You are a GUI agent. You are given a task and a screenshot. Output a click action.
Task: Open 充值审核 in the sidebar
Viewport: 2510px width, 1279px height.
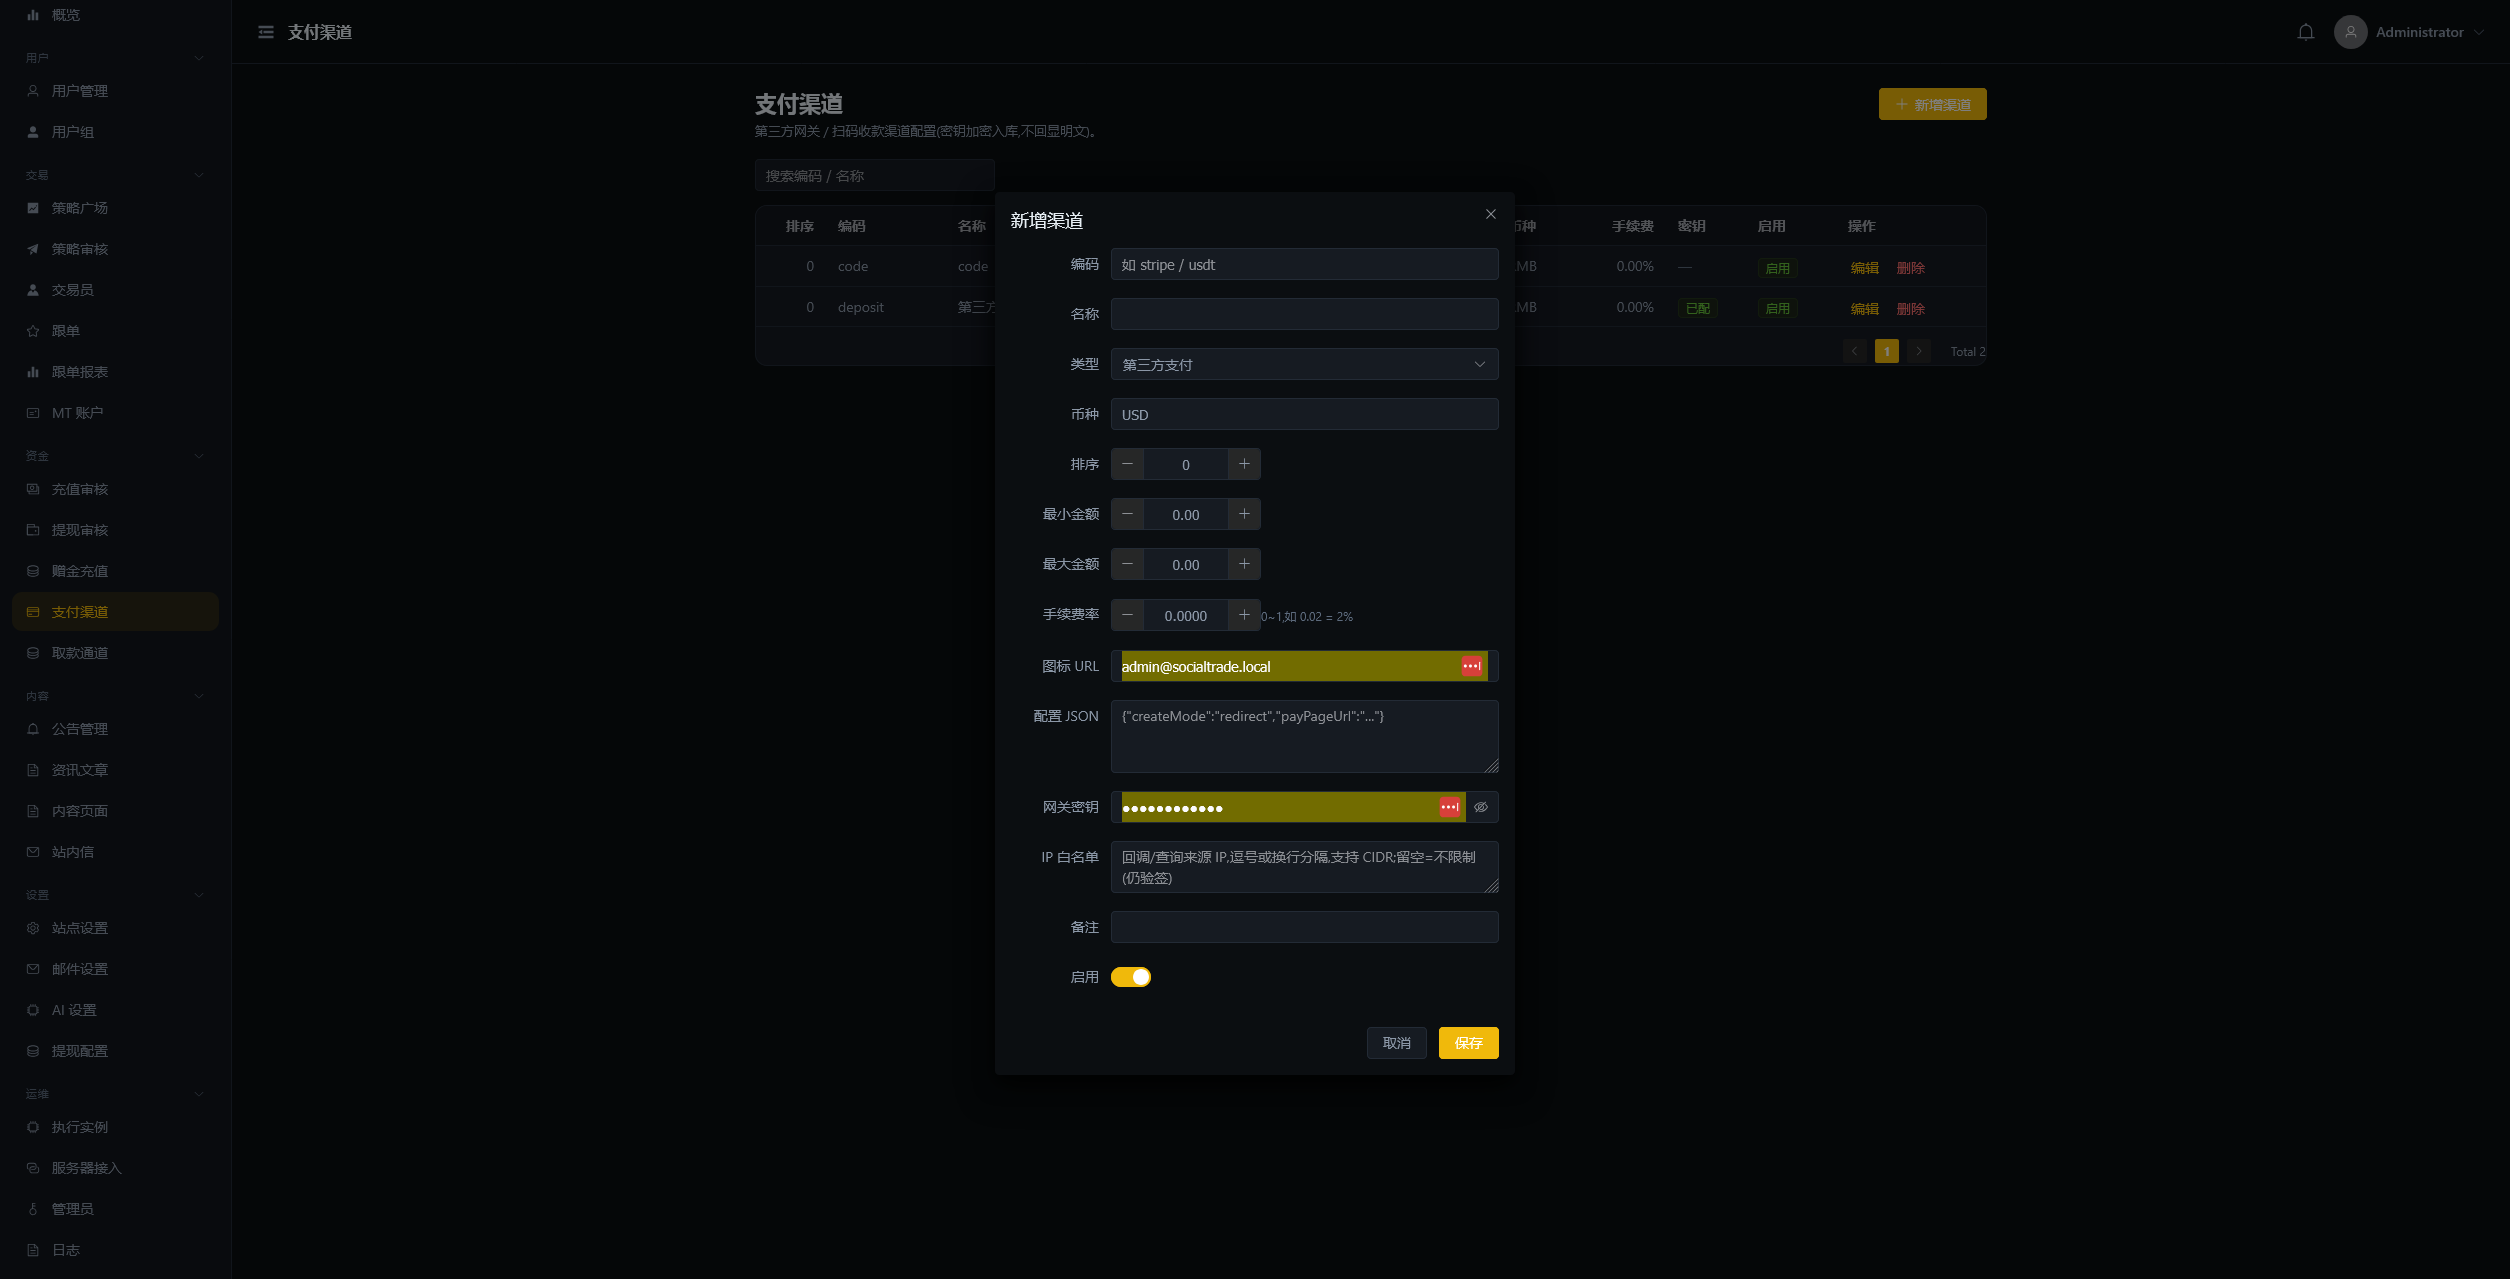point(115,489)
